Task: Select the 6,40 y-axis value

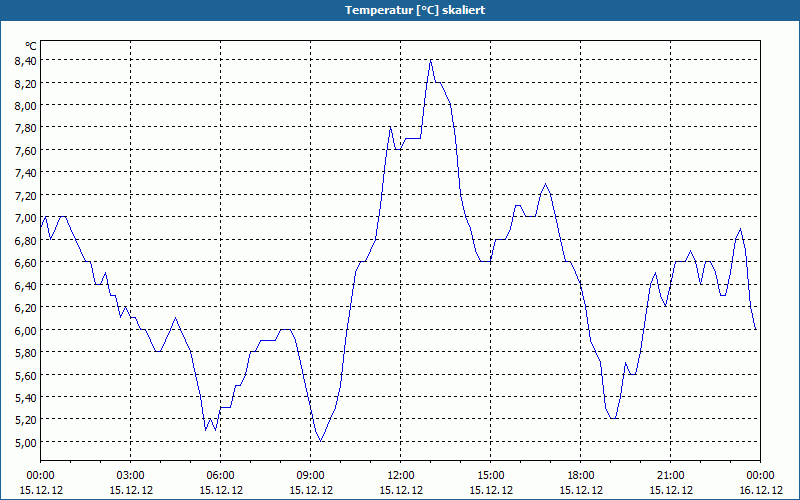Action: click(26, 285)
